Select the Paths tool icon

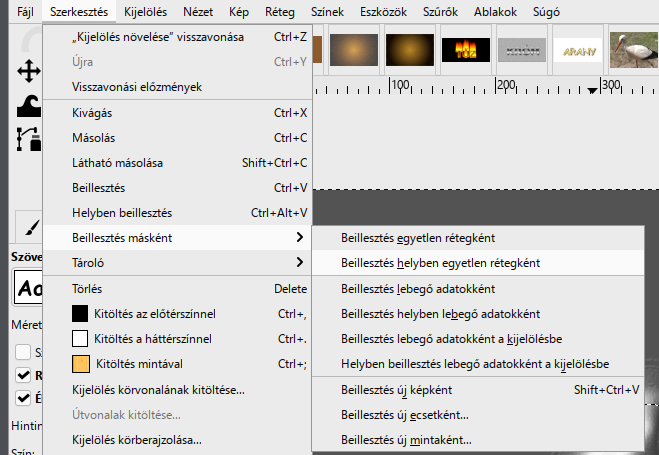(x=29, y=139)
